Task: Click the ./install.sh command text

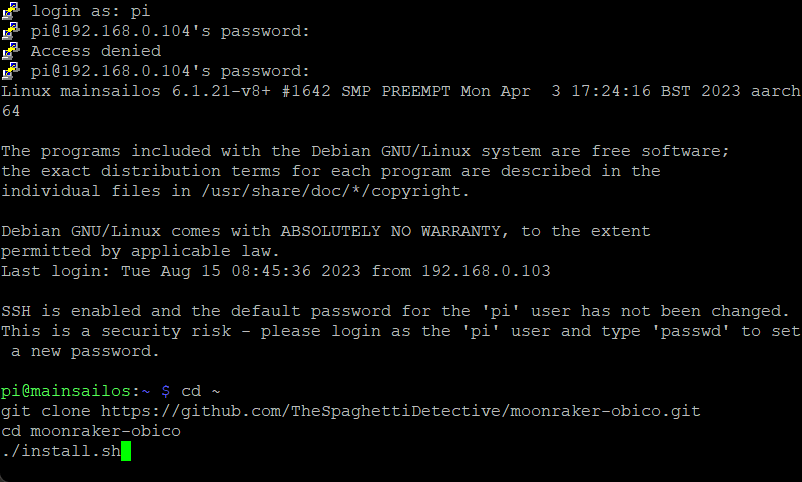Action: point(61,451)
